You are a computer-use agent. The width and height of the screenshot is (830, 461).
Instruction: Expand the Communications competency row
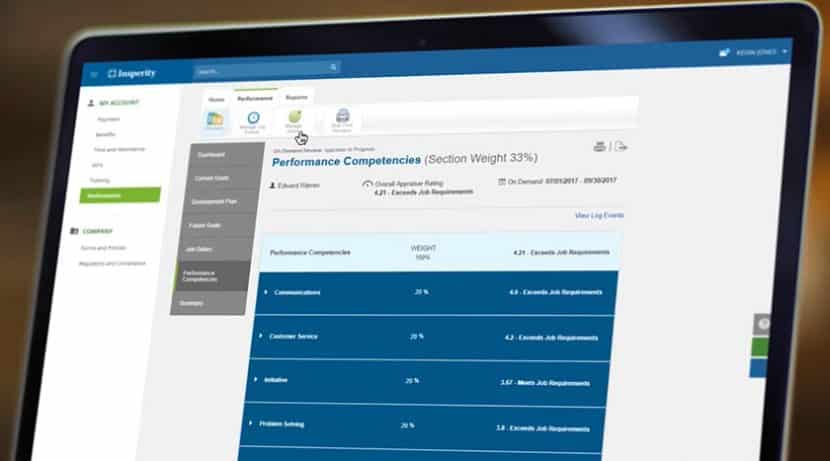pyautogui.click(x=266, y=292)
